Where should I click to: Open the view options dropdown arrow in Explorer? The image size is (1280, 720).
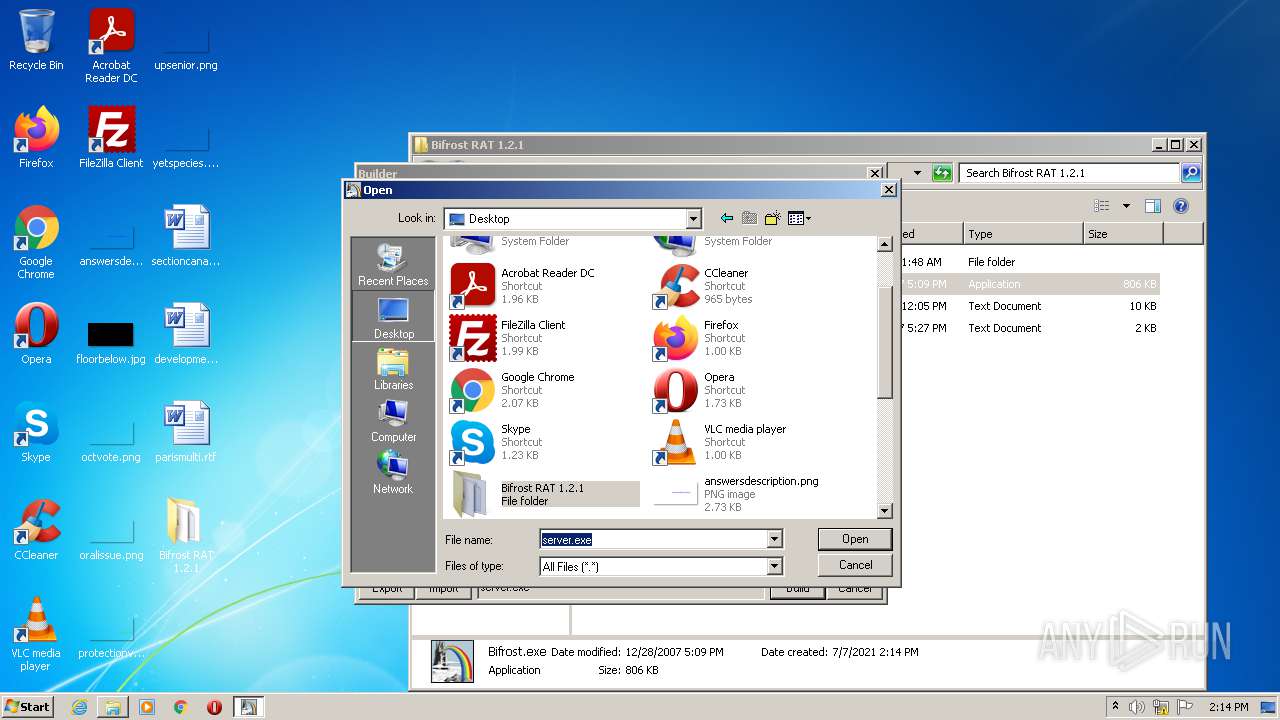(1126, 206)
